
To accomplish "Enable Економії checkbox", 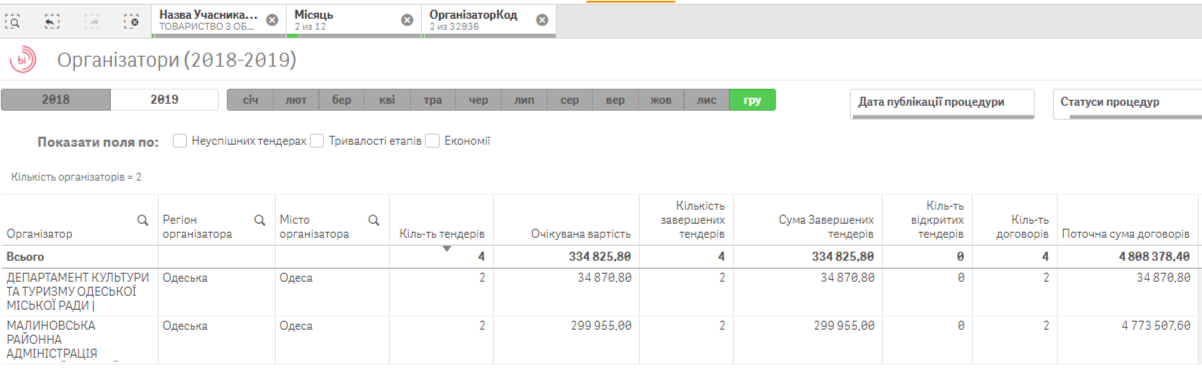I will coord(433,141).
